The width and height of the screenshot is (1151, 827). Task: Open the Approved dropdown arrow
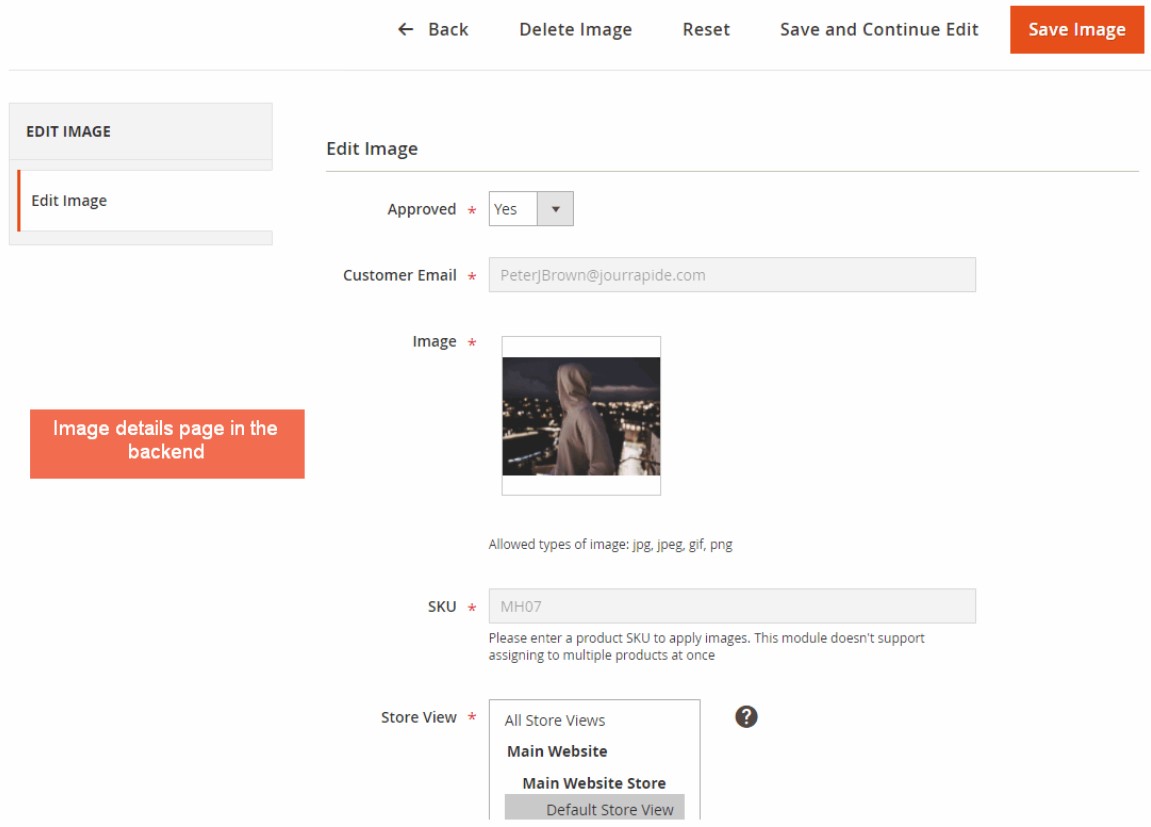tap(555, 209)
